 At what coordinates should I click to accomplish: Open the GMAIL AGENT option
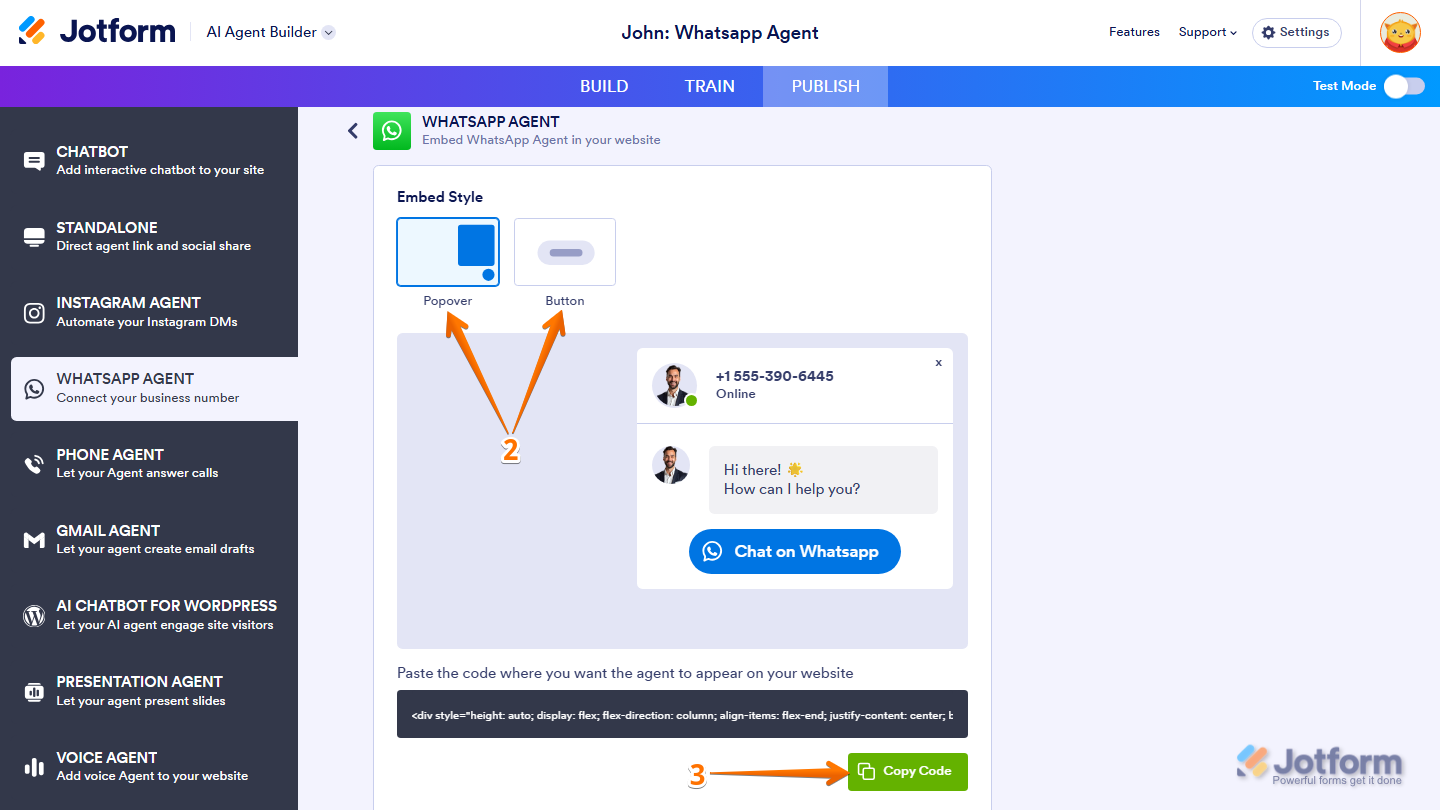pyautogui.click(x=149, y=539)
